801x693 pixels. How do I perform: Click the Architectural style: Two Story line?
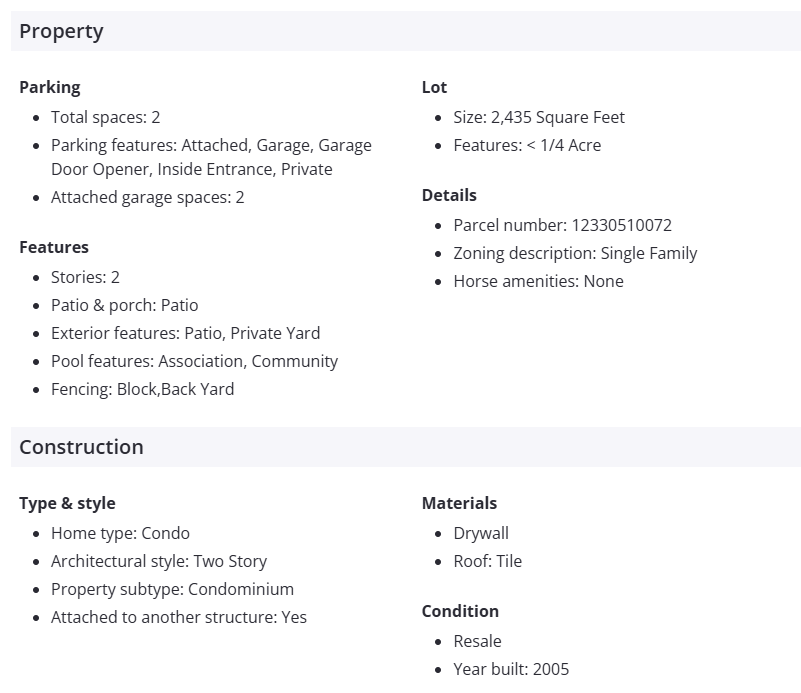[159, 561]
